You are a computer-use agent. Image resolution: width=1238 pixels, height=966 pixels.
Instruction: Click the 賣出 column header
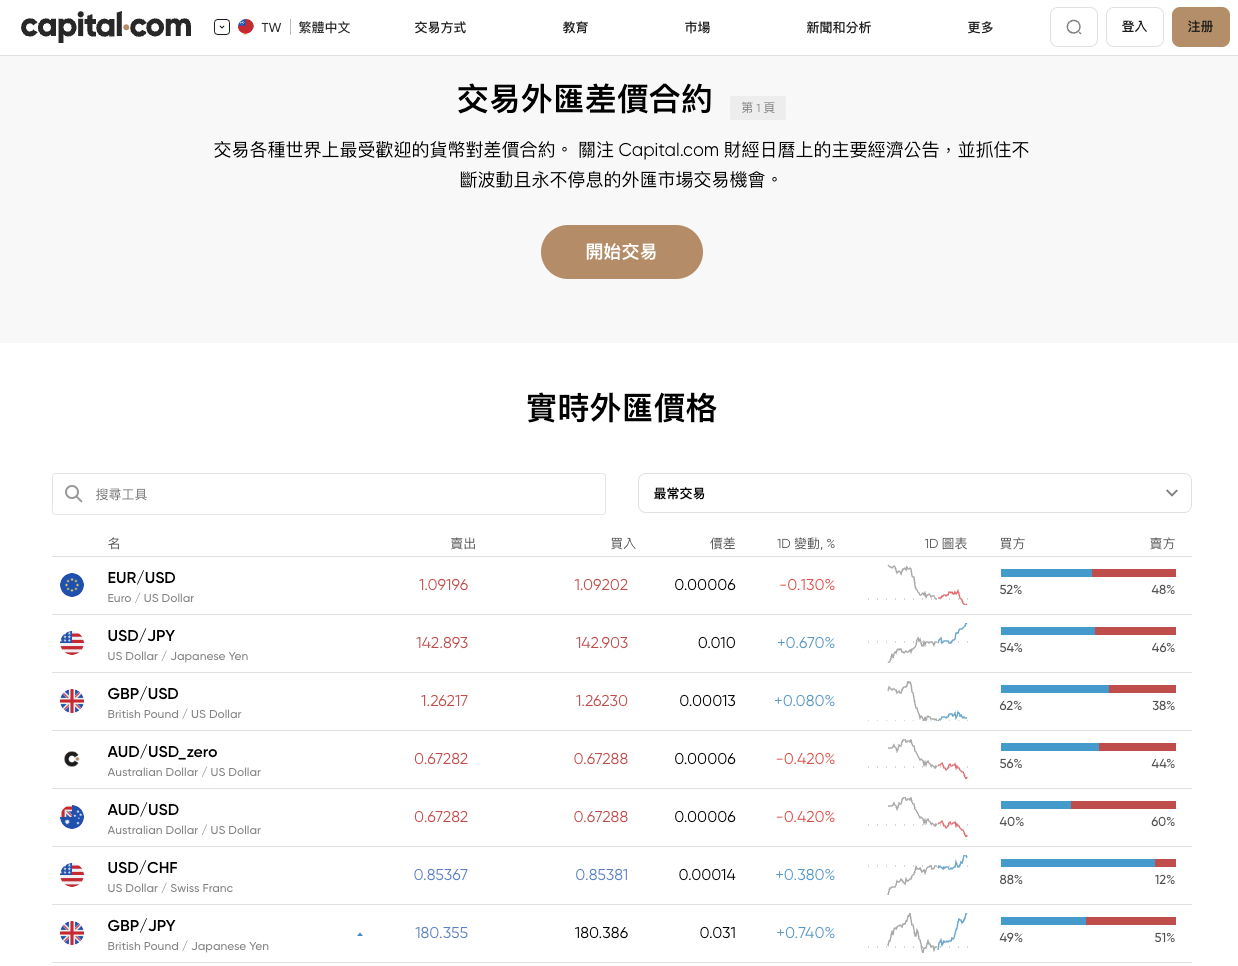pyautogui.click(x=463, y=544)
